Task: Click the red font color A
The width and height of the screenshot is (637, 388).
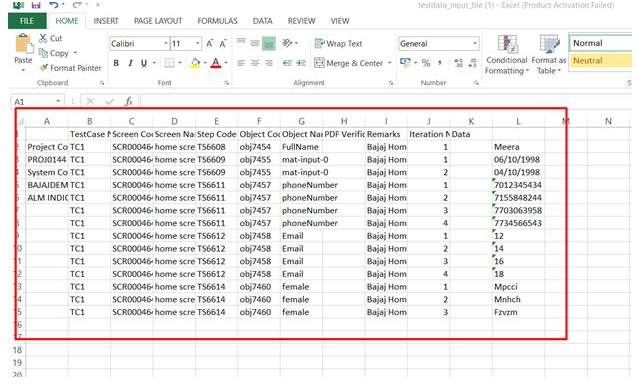Action: [216, 63]
